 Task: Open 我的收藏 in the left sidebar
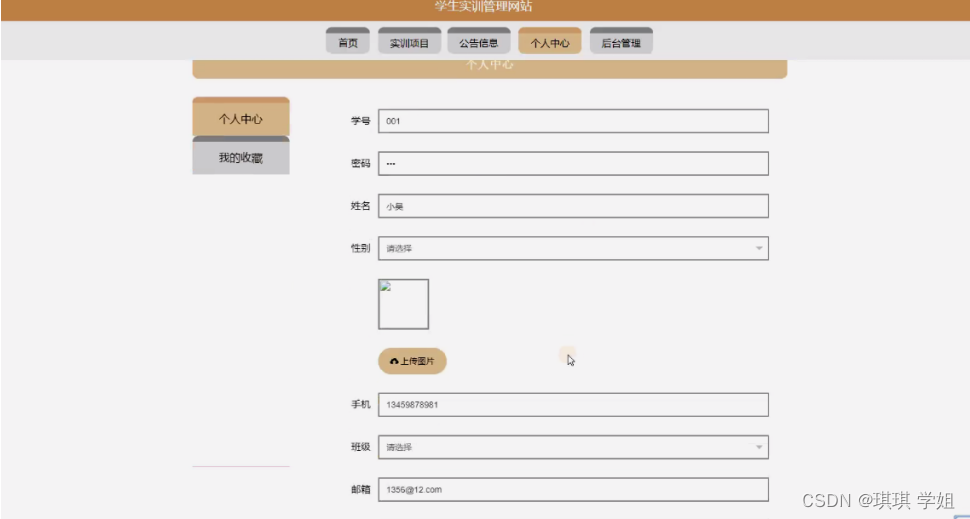(x=241, y=156)
